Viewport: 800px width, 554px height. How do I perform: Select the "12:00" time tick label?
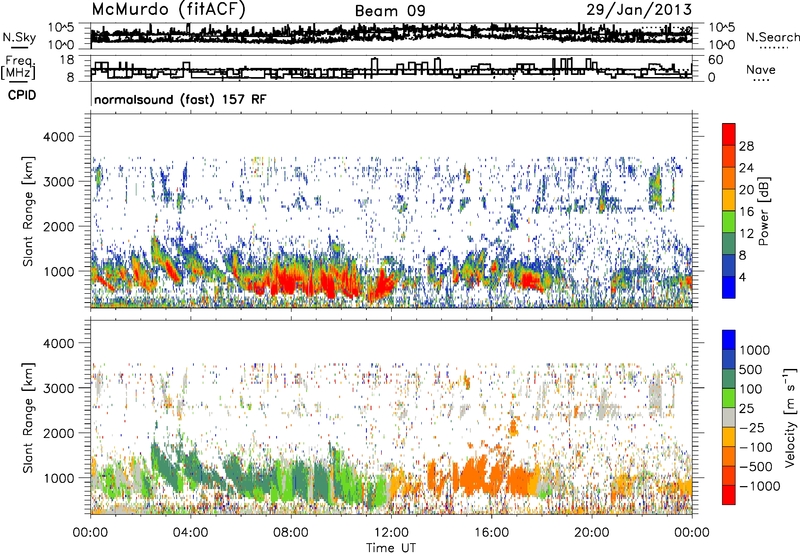pyautogui.click(x=391, y=533)
